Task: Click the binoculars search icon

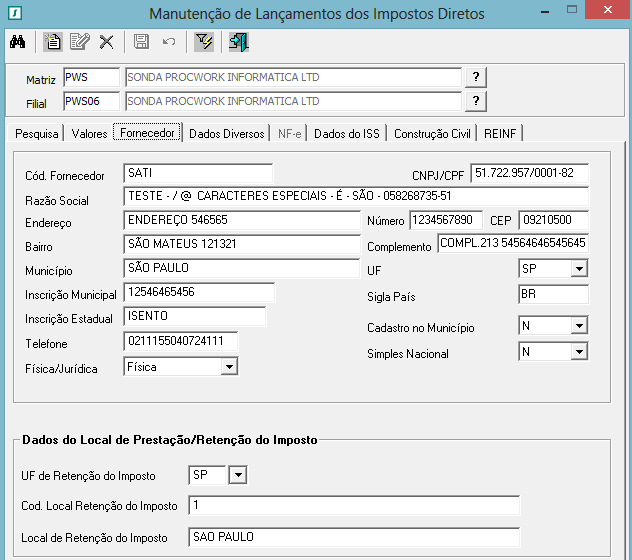Action: [17, 42]
